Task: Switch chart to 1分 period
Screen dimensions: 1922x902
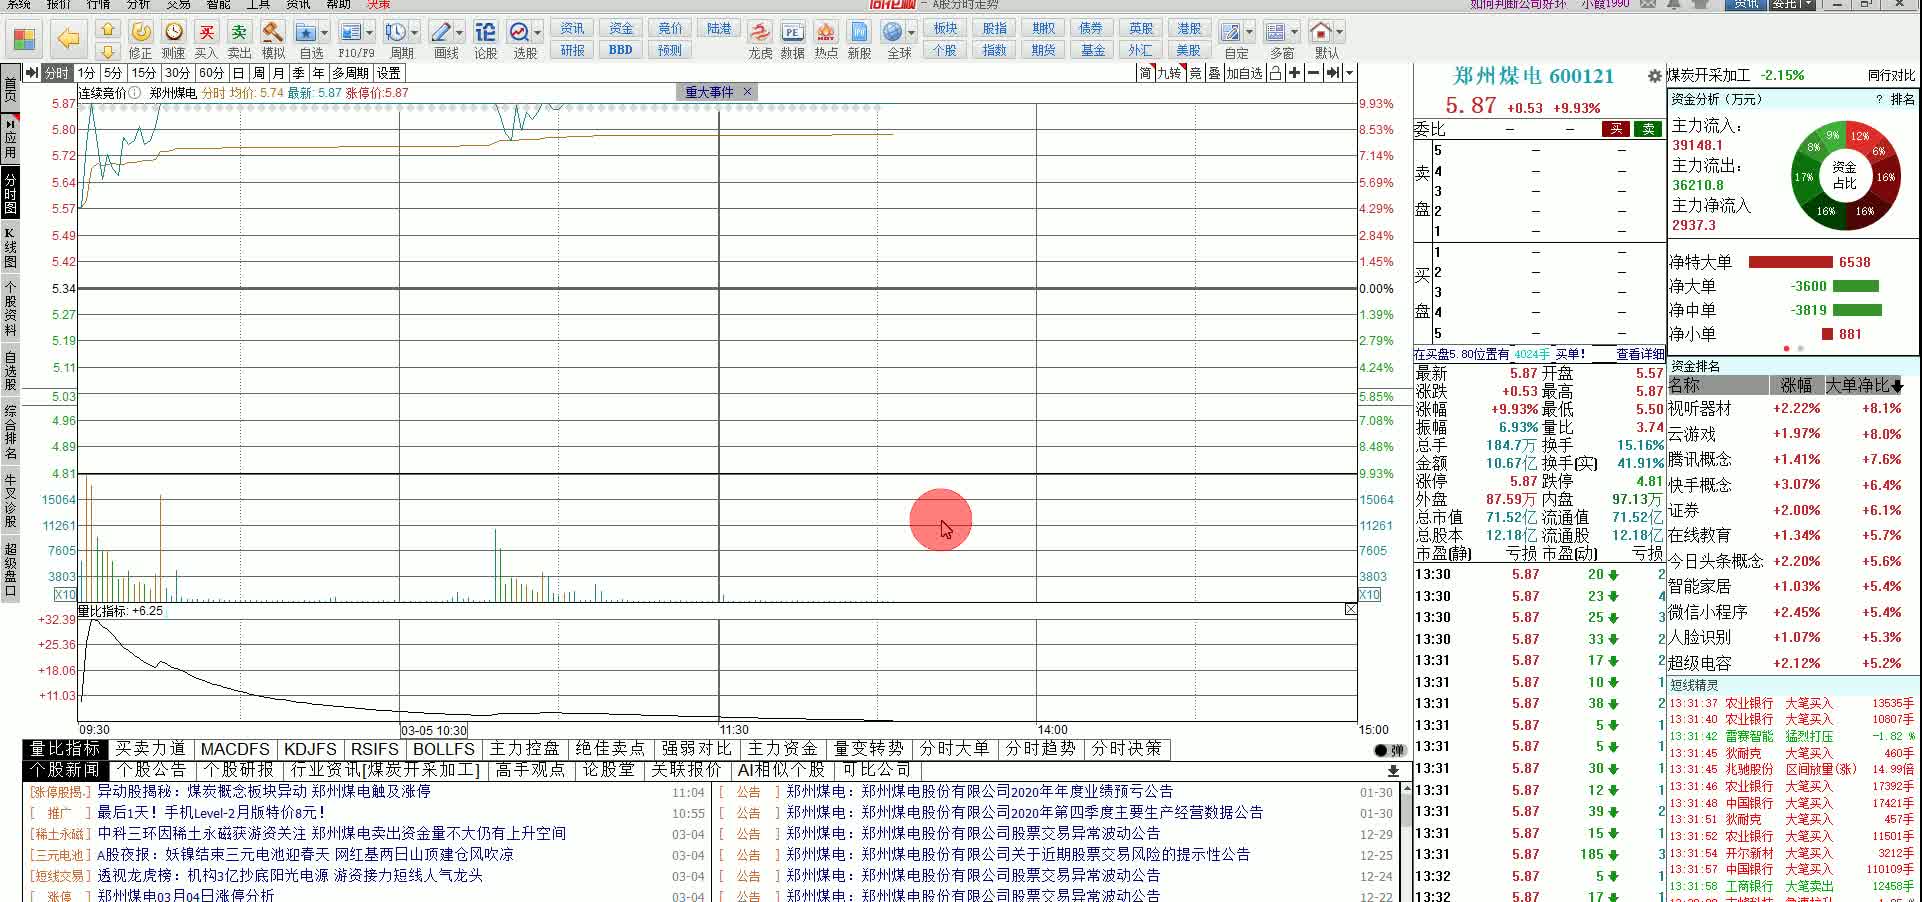Action: (87, 73)
